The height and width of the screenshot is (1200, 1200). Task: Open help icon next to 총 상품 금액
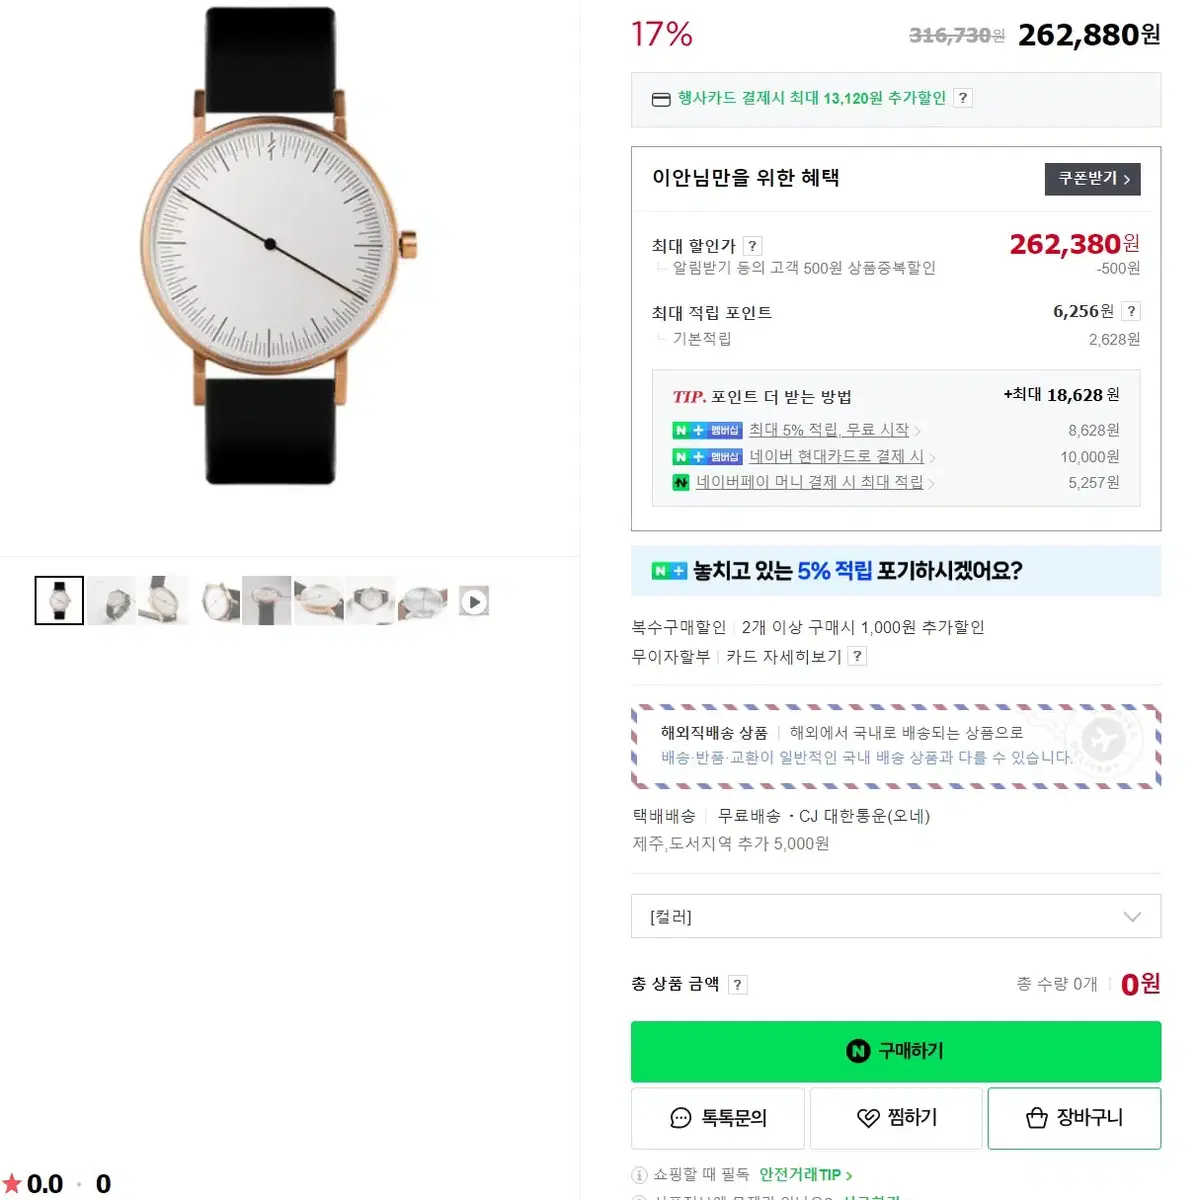coord(737,984)
